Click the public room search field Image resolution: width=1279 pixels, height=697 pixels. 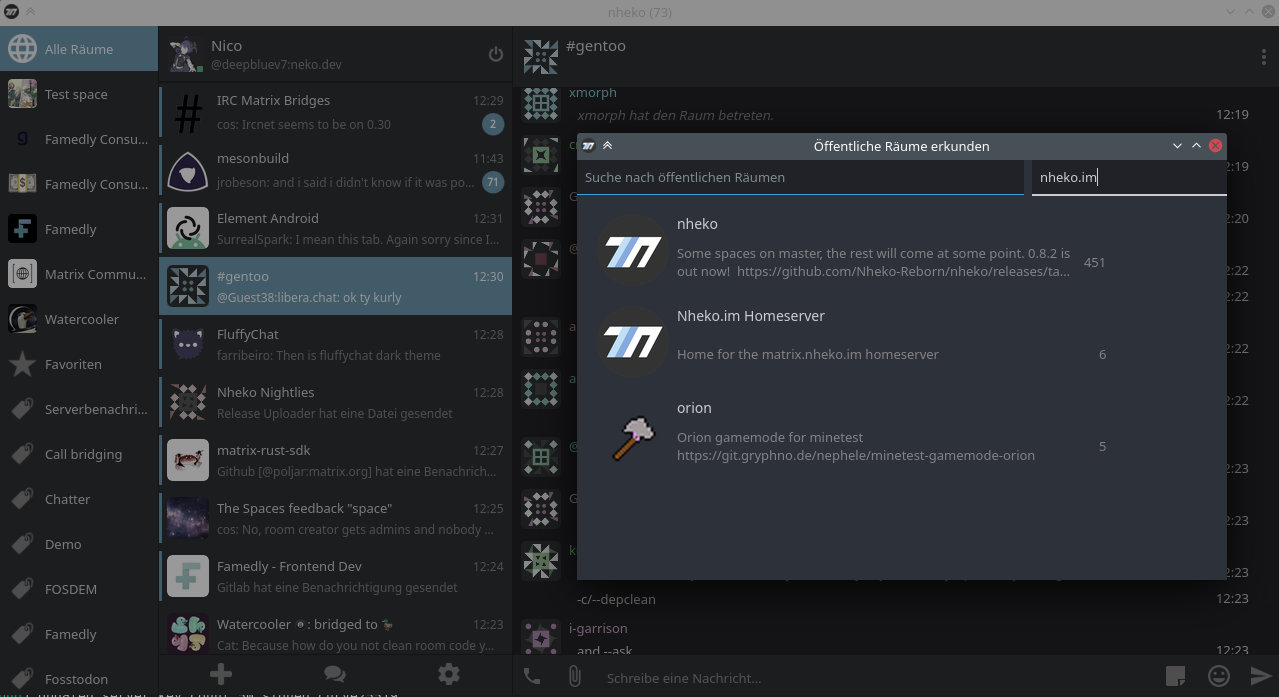click(x=800, y=177)
